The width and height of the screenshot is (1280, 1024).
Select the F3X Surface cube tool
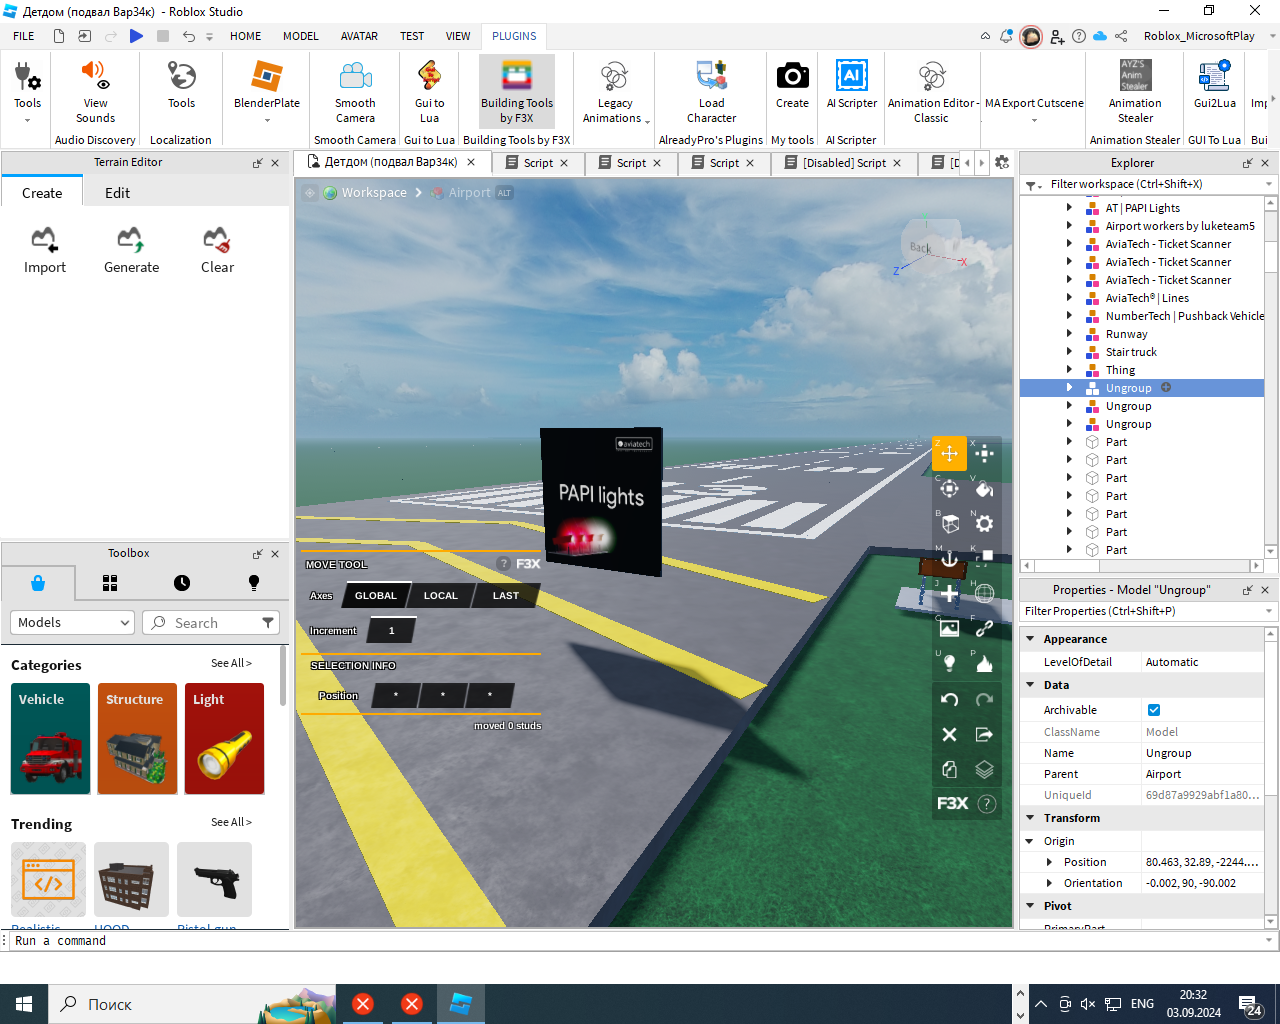coord(949,523)
